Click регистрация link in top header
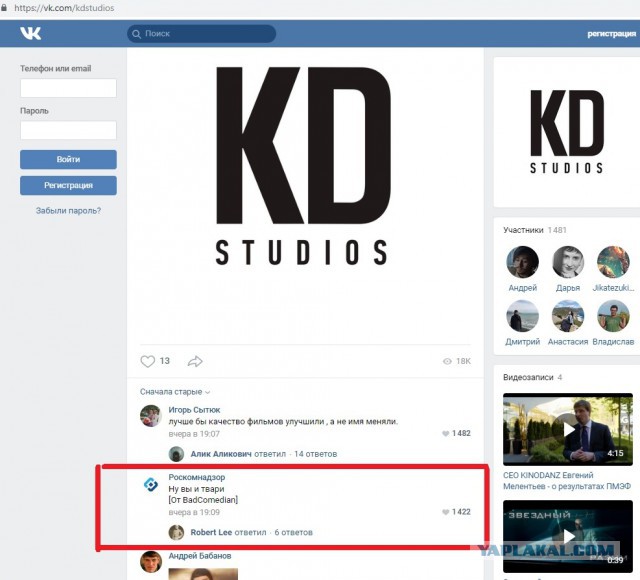The height and width of the screenshot is (580, 640). point(611,34)
